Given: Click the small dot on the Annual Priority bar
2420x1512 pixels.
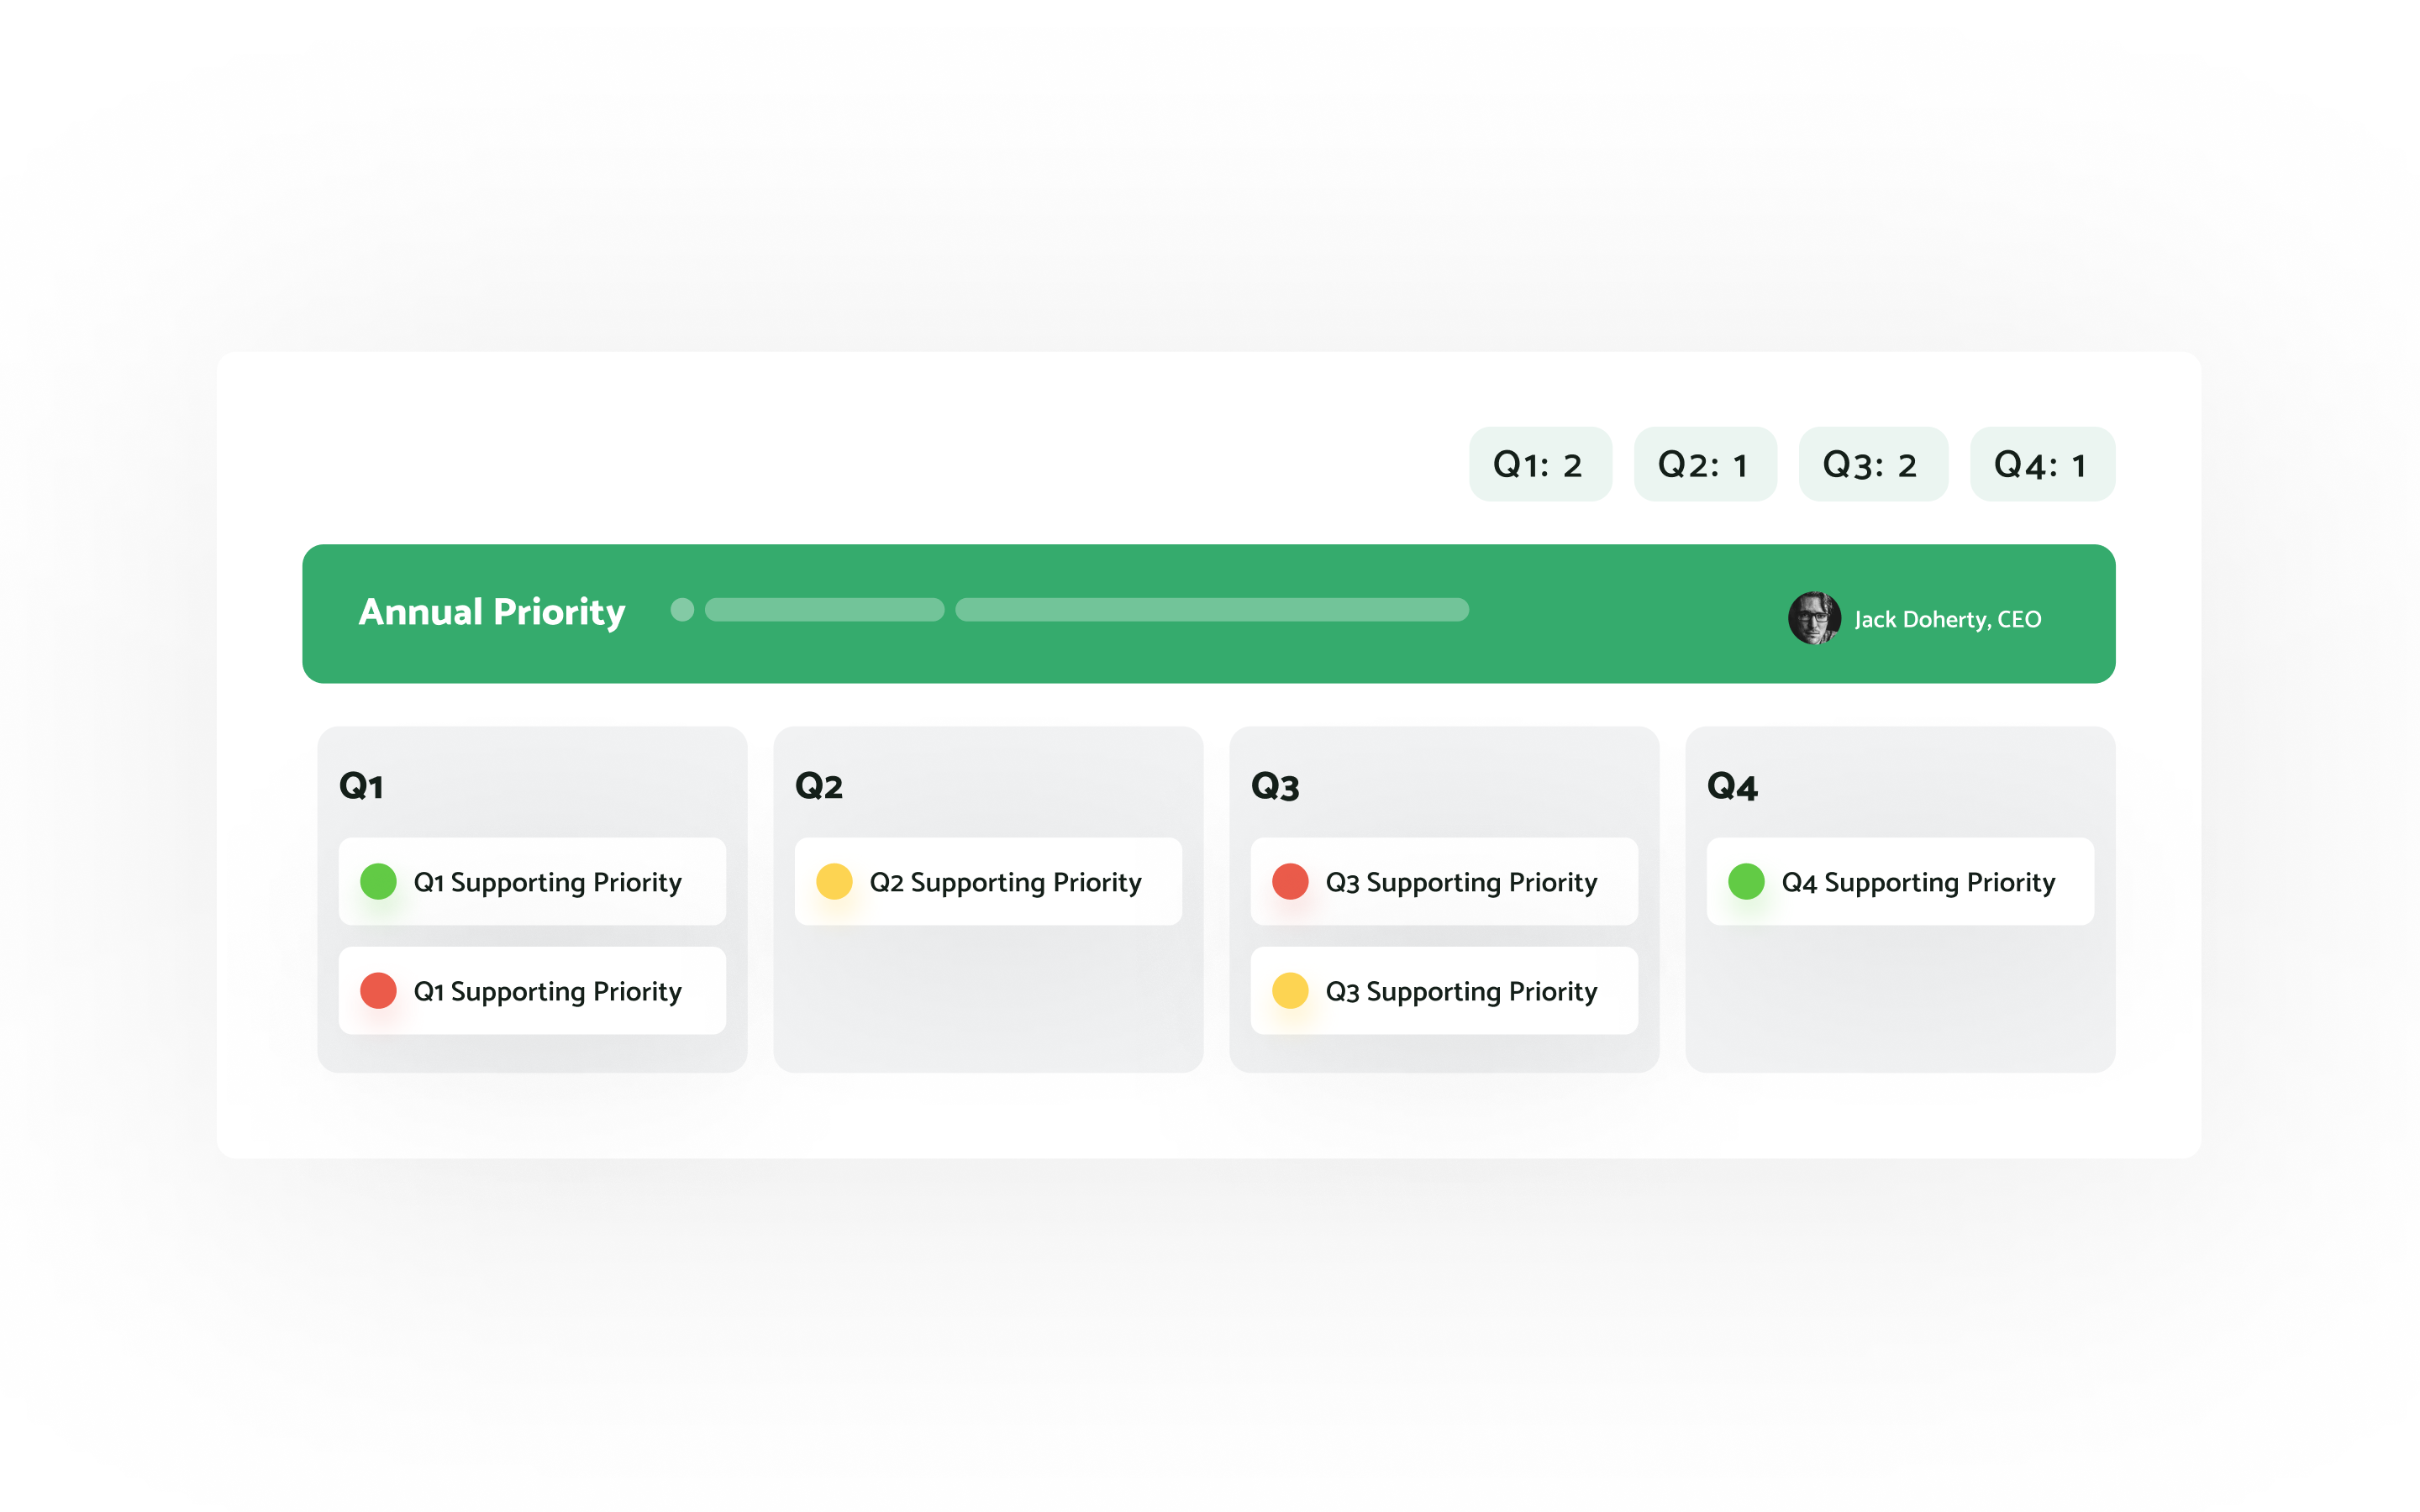Looking at the screenshot, I should point(682,610).
